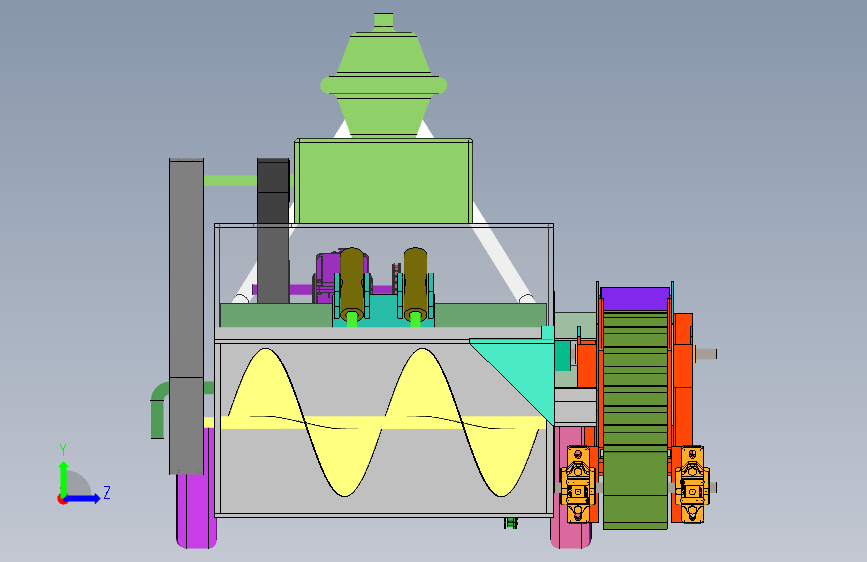Click the red origin ball of the axis triad
Image resolution: width=867 pixels, height=562 pixels.
62,499
